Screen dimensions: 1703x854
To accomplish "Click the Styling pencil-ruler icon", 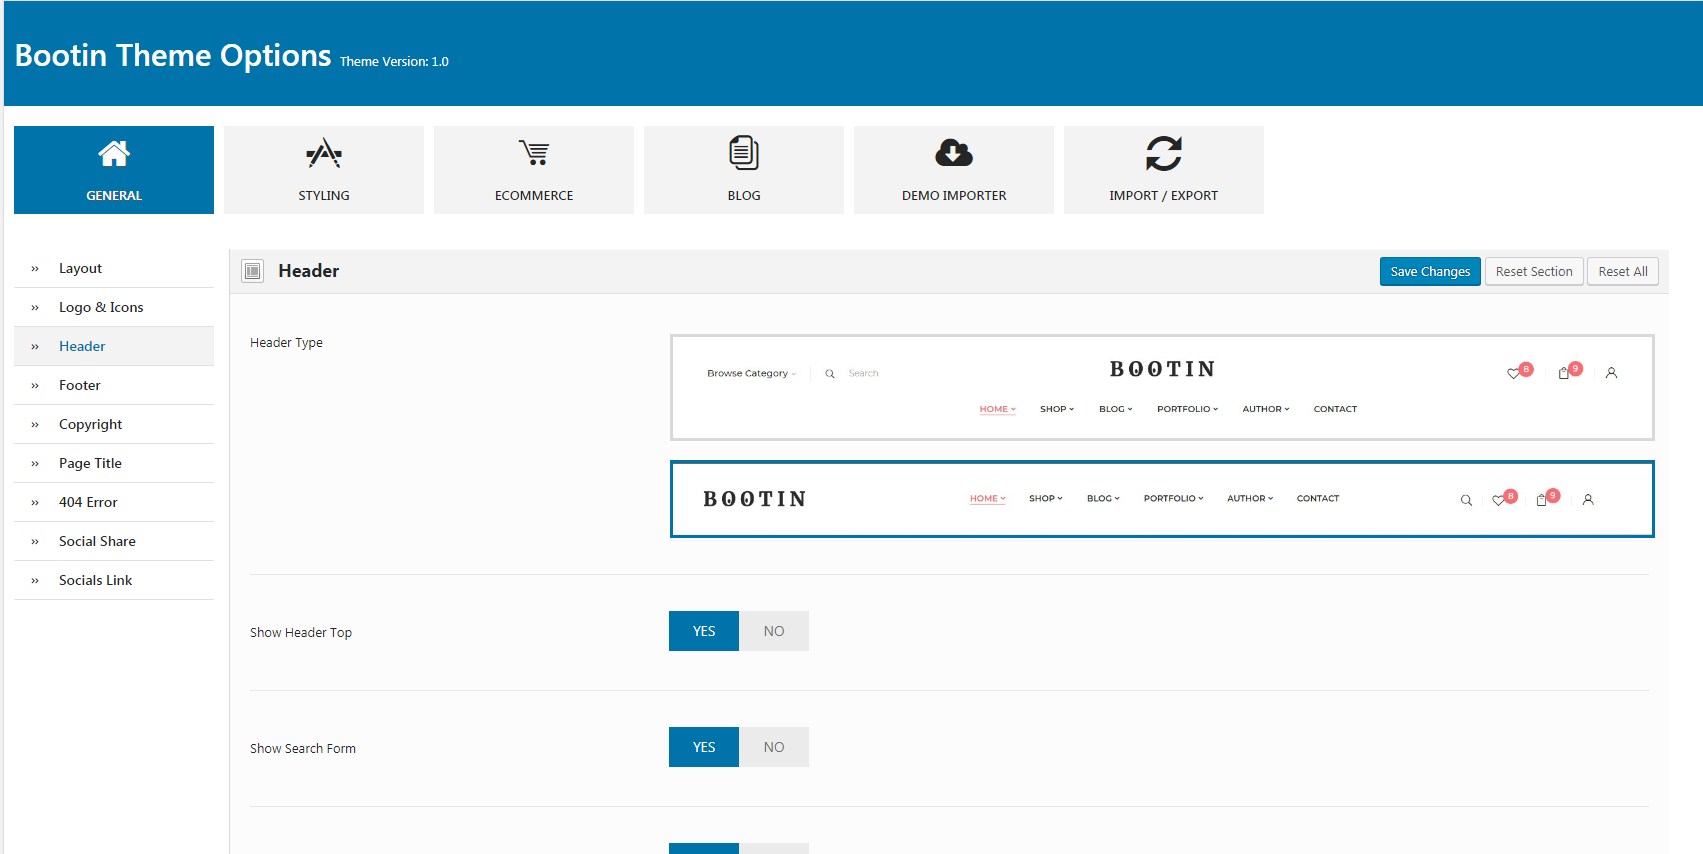I will tap(324, 154).
